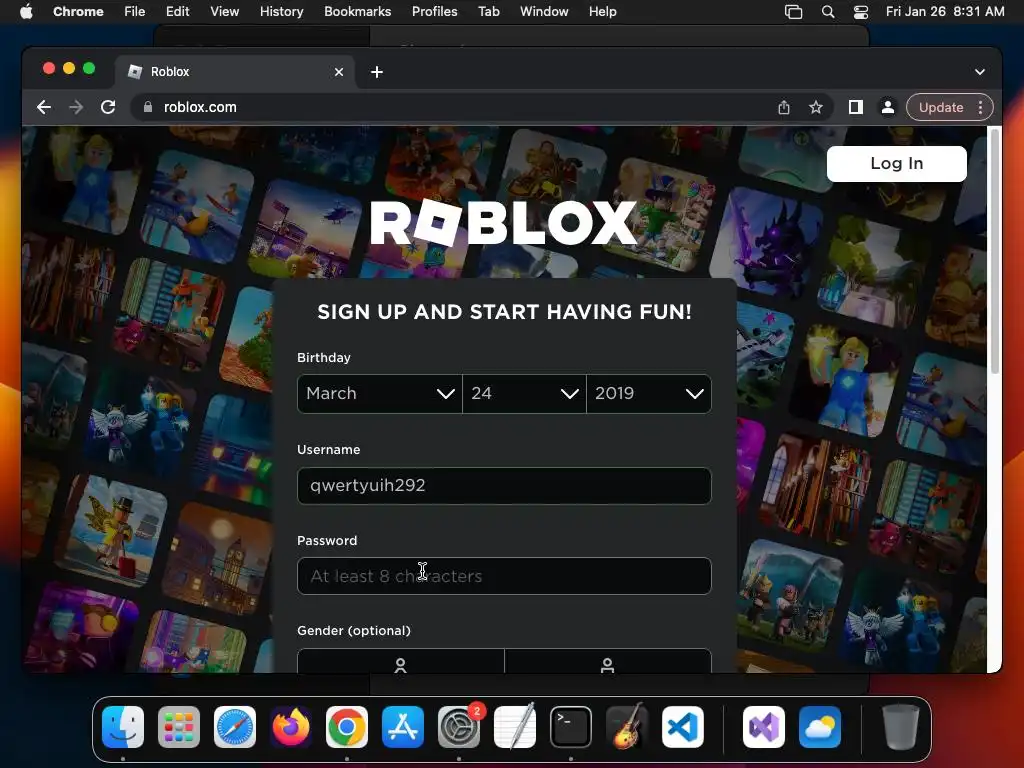This screenshot has width=1024, height=768.
Task: Open Safari from the dock
Action: pos(235,727)
